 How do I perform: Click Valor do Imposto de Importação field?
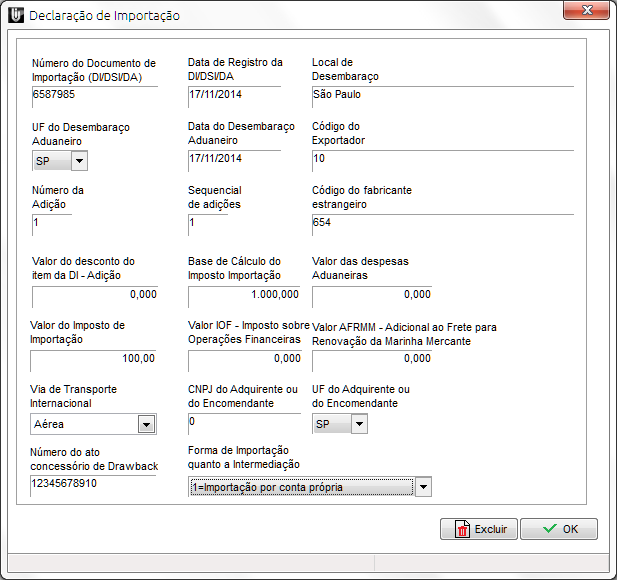[94, 358]
